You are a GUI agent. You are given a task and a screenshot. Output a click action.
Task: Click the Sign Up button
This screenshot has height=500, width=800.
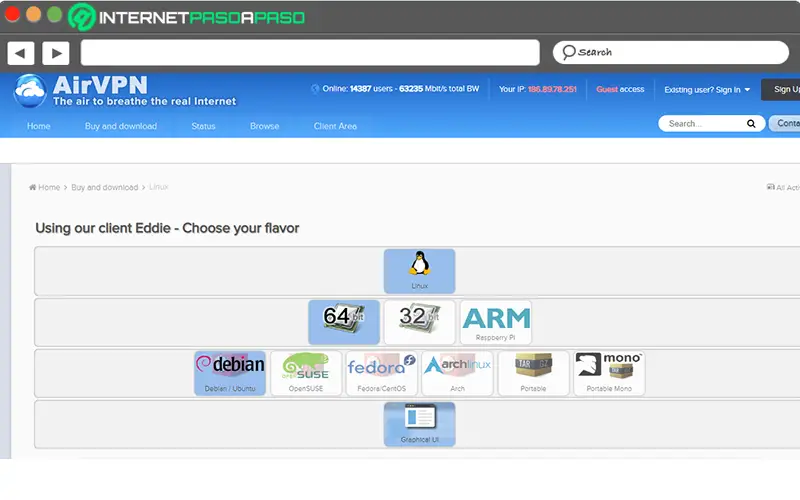pos(782,89)
